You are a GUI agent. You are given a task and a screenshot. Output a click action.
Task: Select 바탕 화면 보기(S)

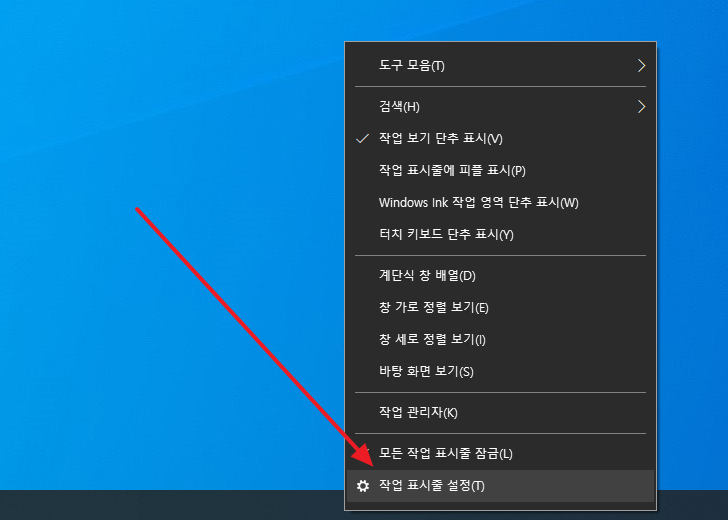point(500,371)
